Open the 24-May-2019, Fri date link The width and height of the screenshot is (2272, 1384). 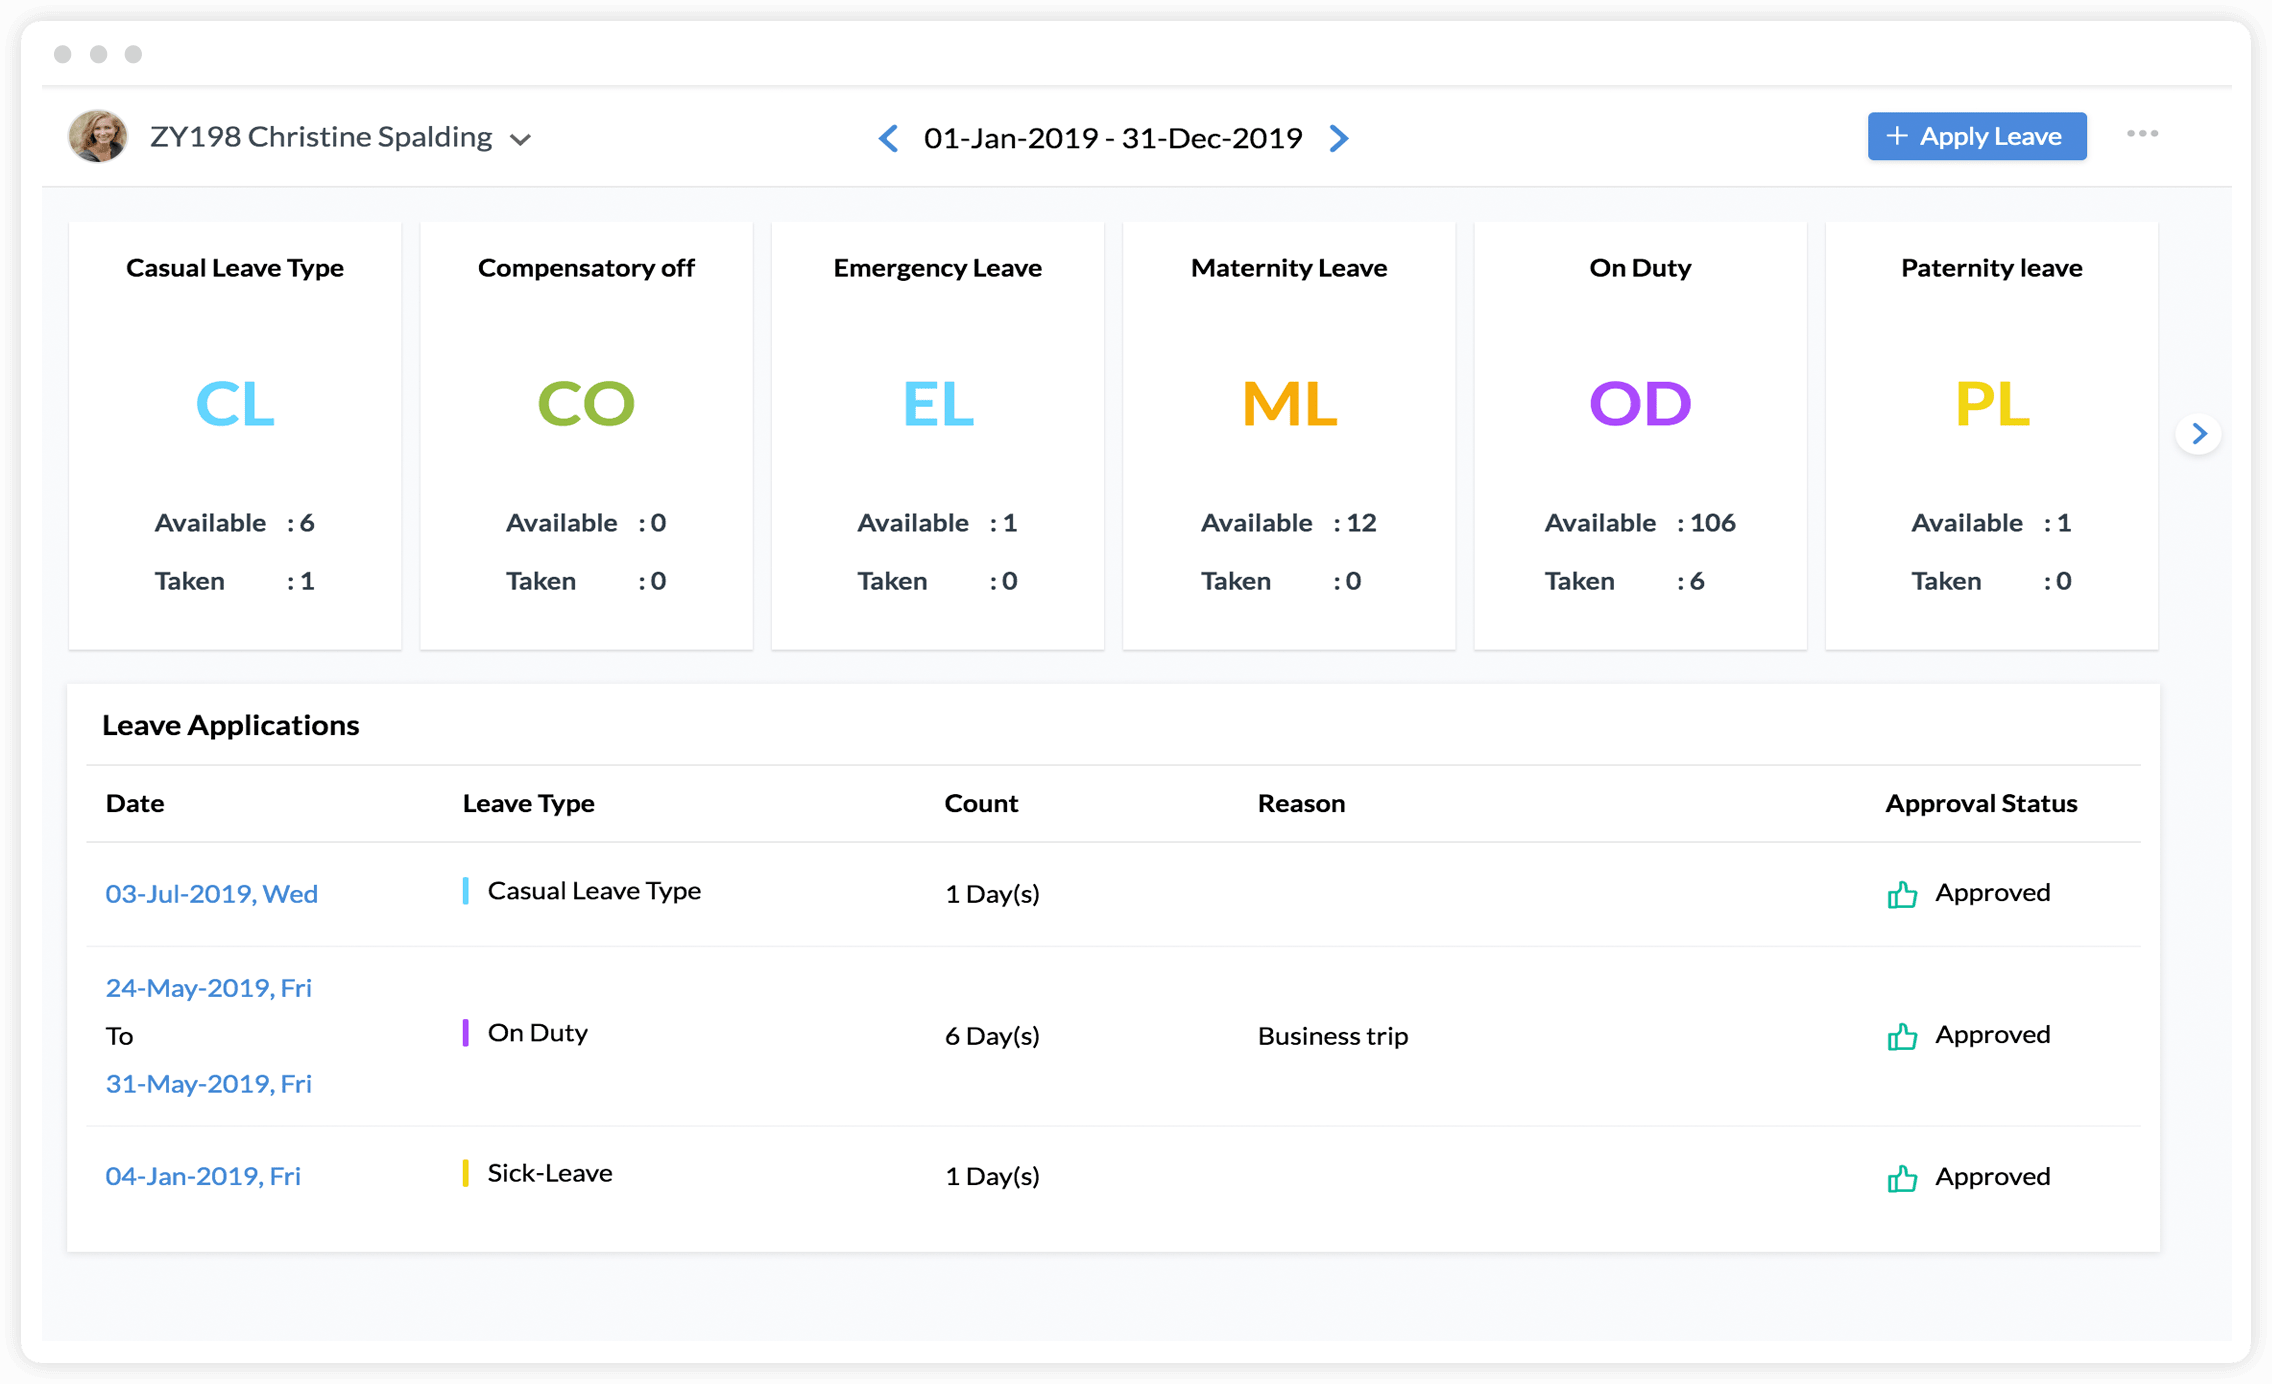209,988
